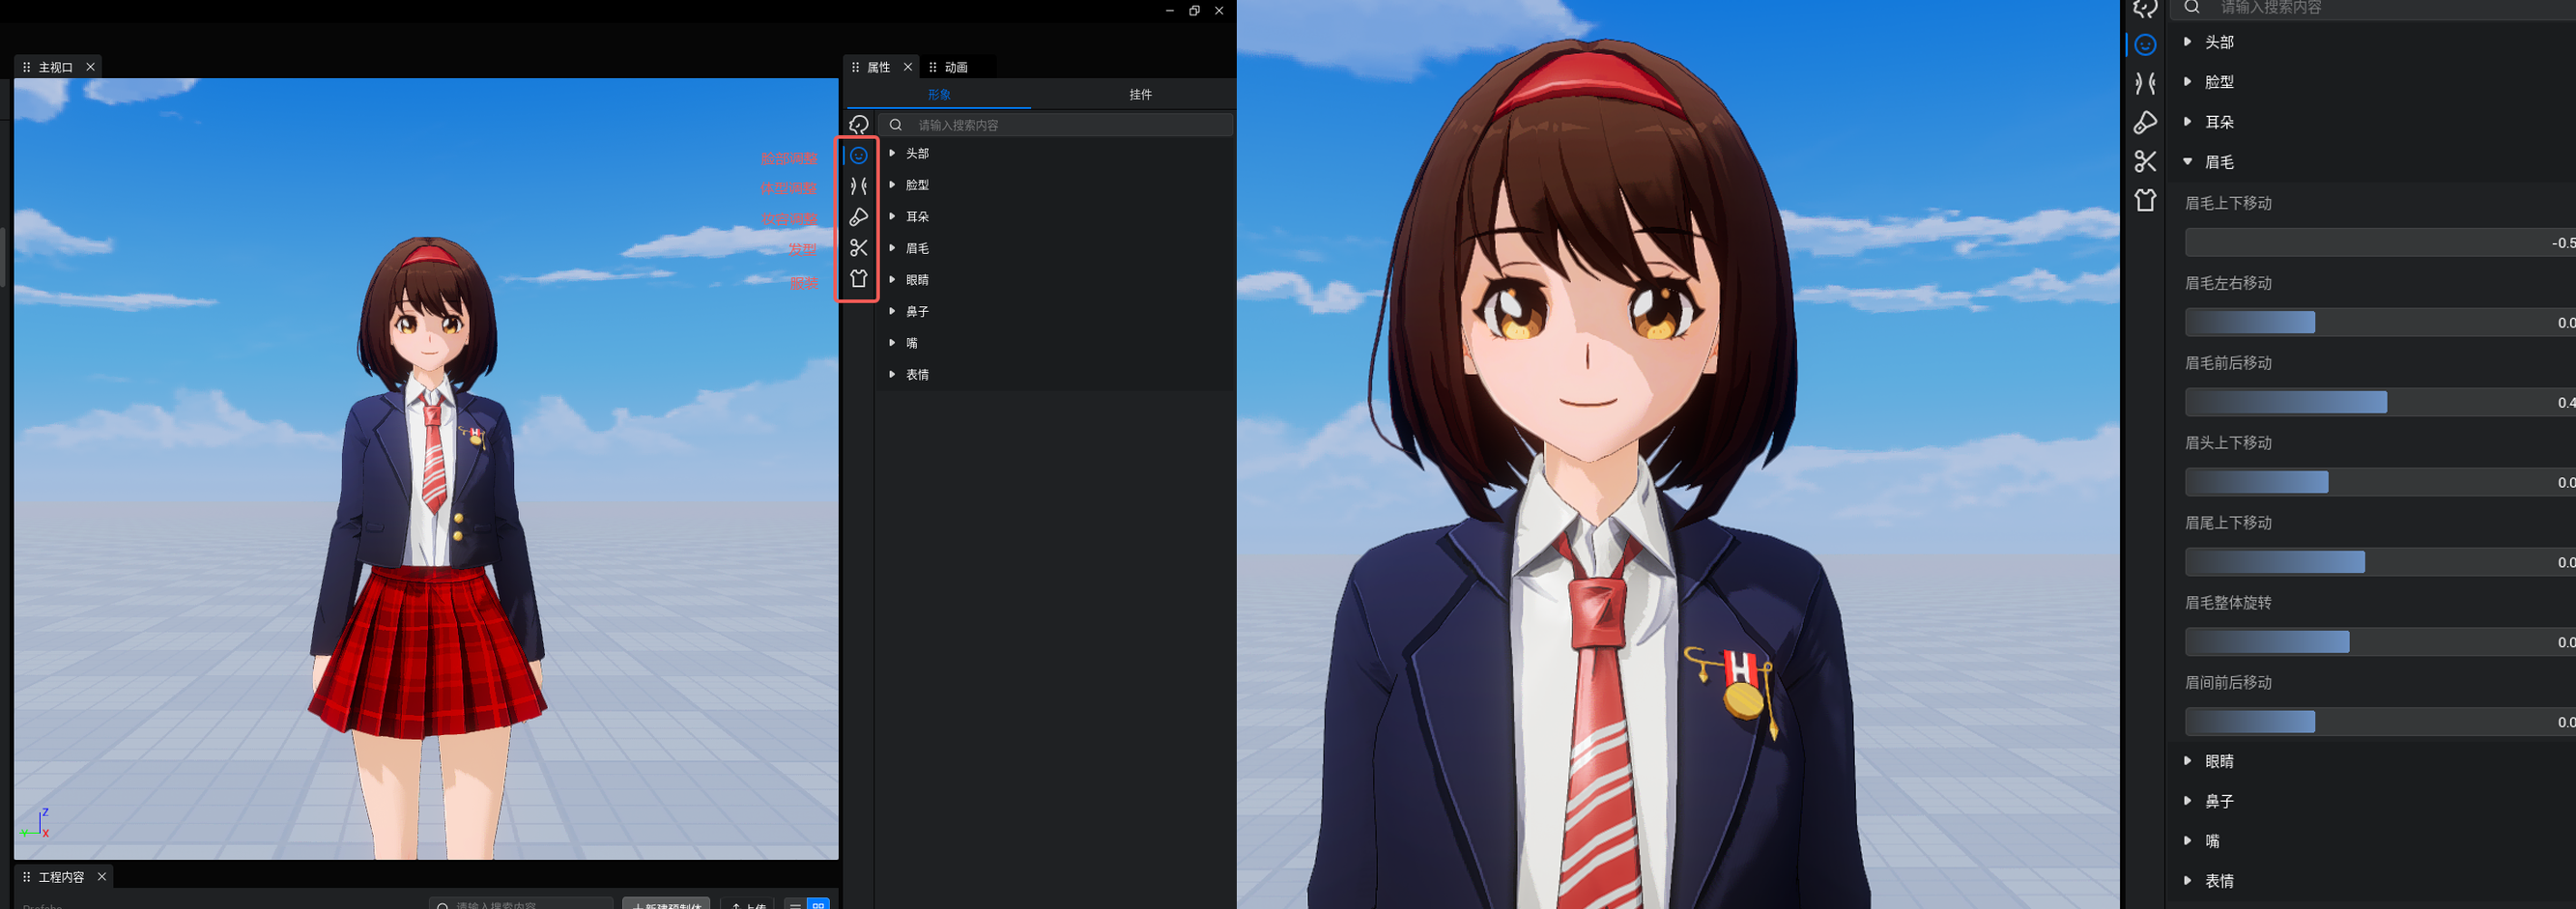Grab the dotted handle of 动画 tab
This screenshot has height=909, width=2576.
click(933, 67)
